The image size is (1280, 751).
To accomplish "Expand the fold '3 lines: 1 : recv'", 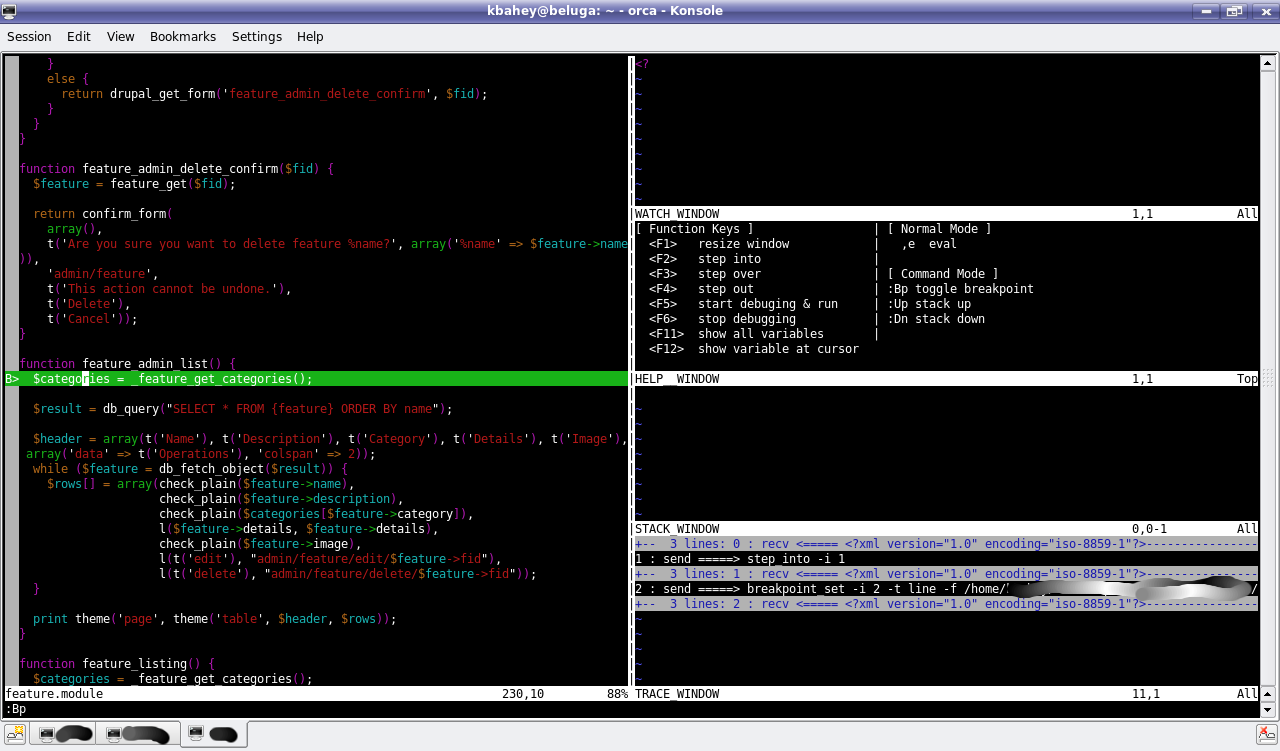I will point(946,574).
